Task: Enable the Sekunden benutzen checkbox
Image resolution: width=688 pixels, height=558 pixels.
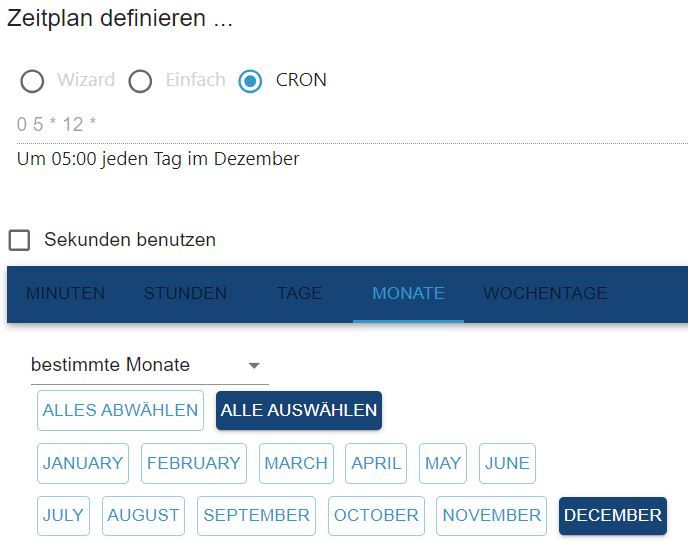Action: [x=19, y=240]
